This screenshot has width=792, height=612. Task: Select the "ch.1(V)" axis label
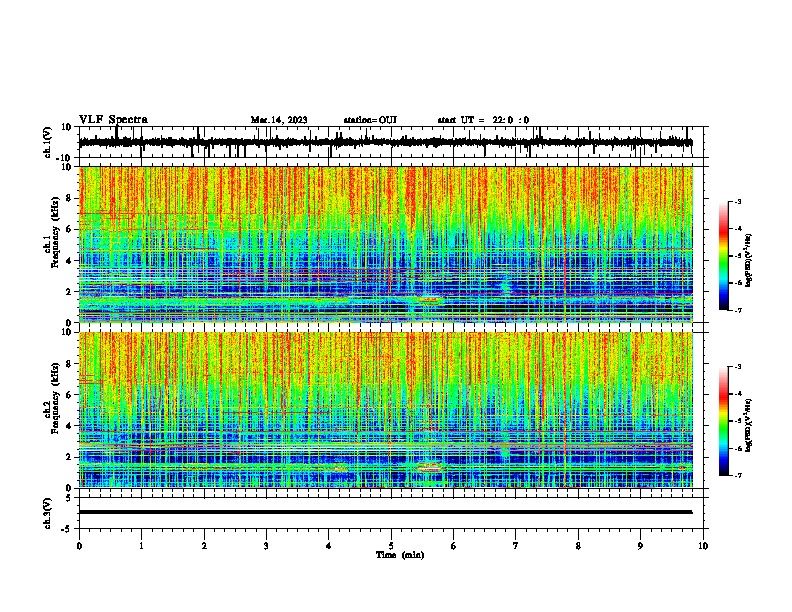[48, 142]
